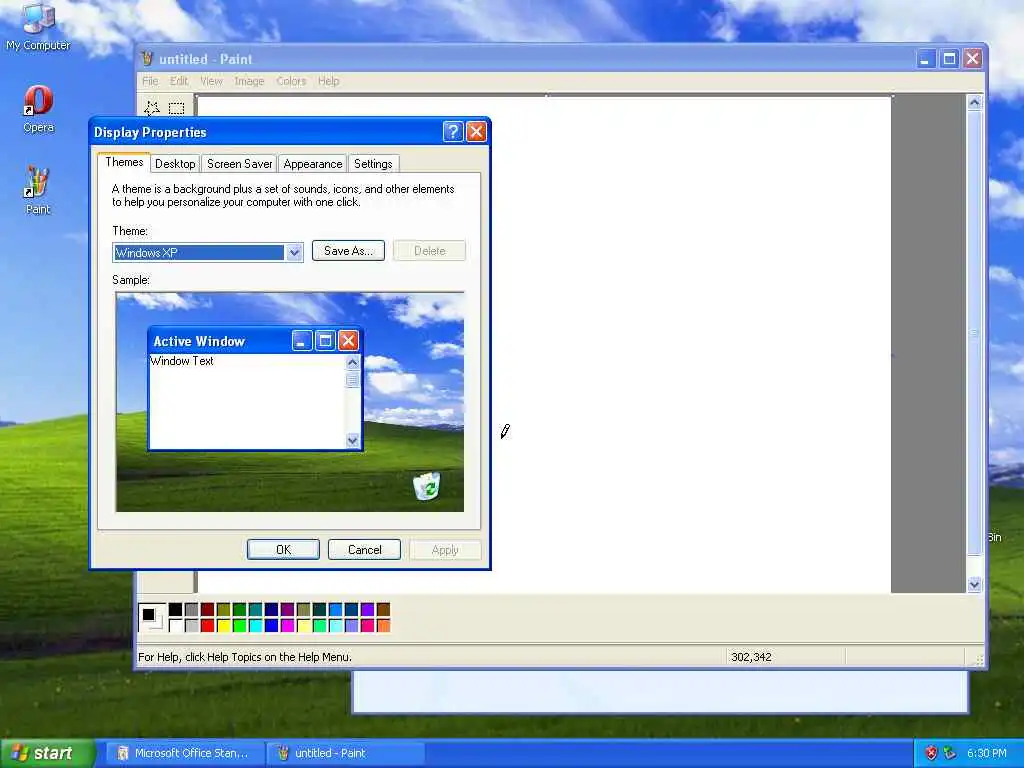Pick the olive color swatch
The image size is (1024, 768).
[x=223, y=610]
